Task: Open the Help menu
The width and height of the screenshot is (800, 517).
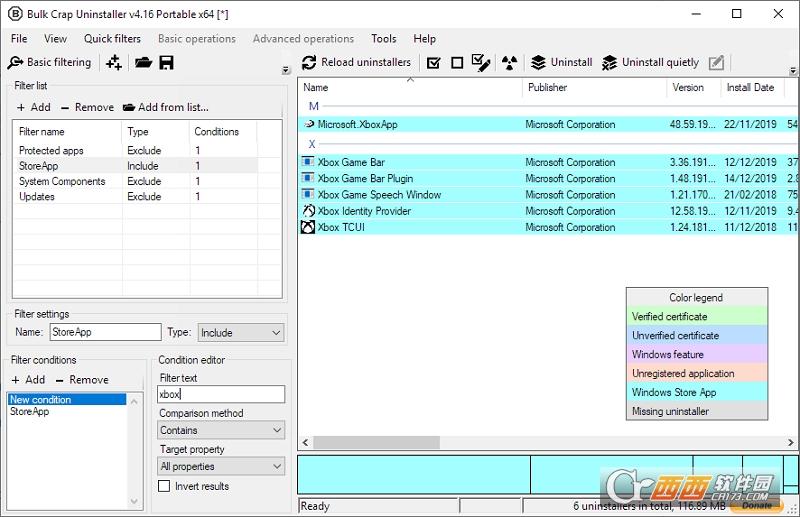Action: tap(424, 38)
